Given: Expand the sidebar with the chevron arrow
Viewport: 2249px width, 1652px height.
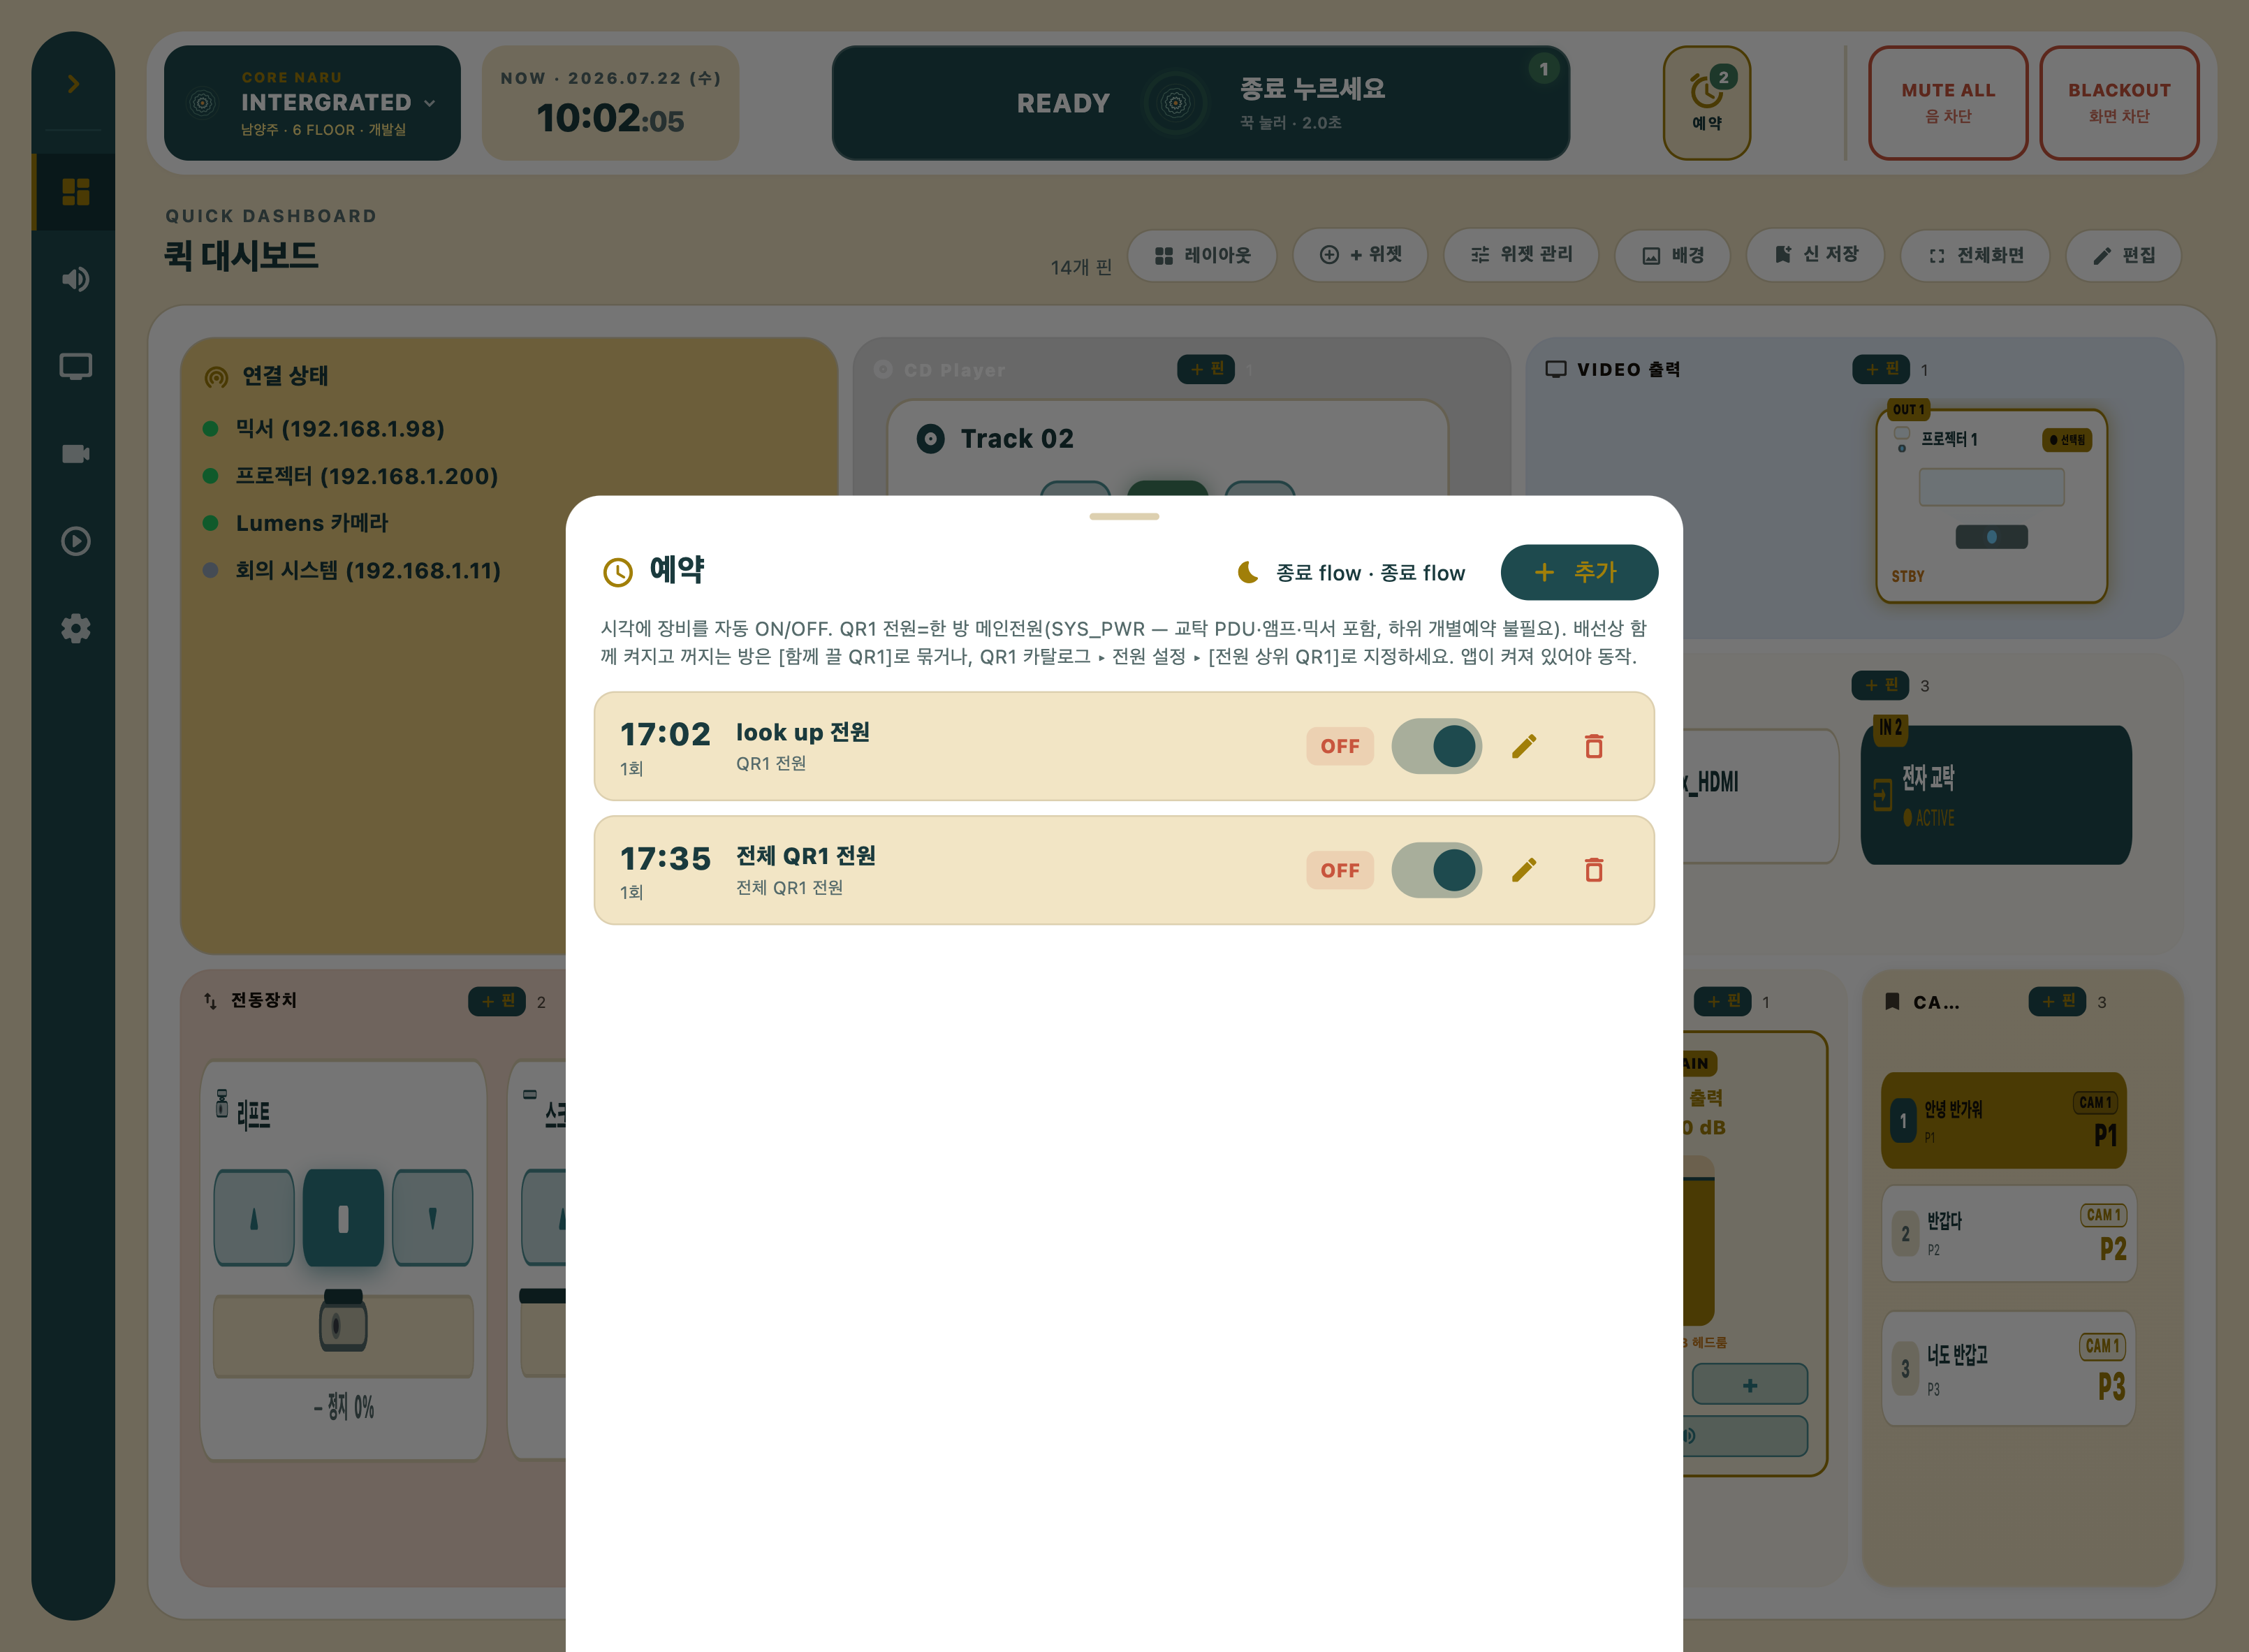Looking at the screenshot, I should [73, 84].
